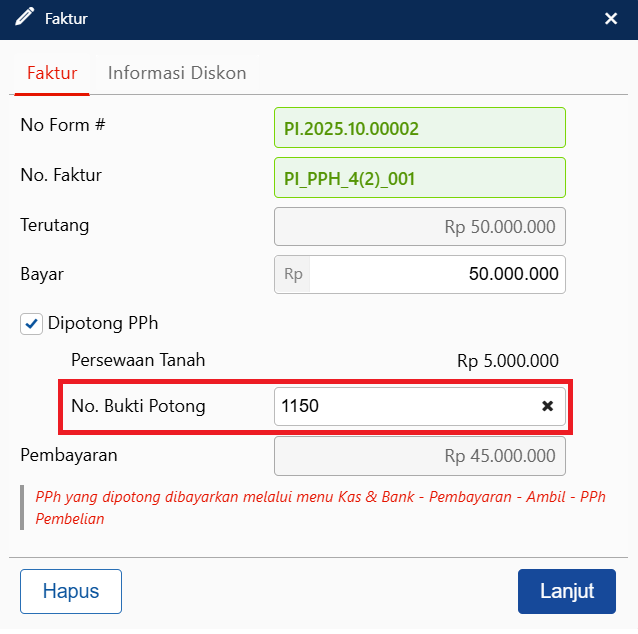Close the Faktur dialog
Viewport: 638px width, 634px height.
pyautogui.click(x=611, y=18)
